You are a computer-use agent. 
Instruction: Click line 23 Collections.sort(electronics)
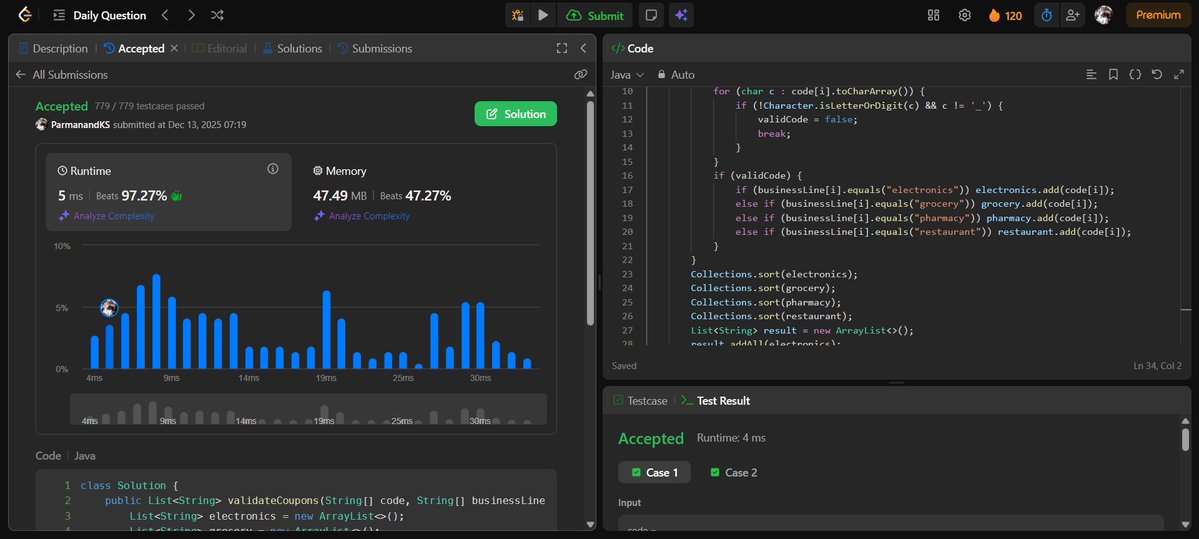tap(774, 274)
